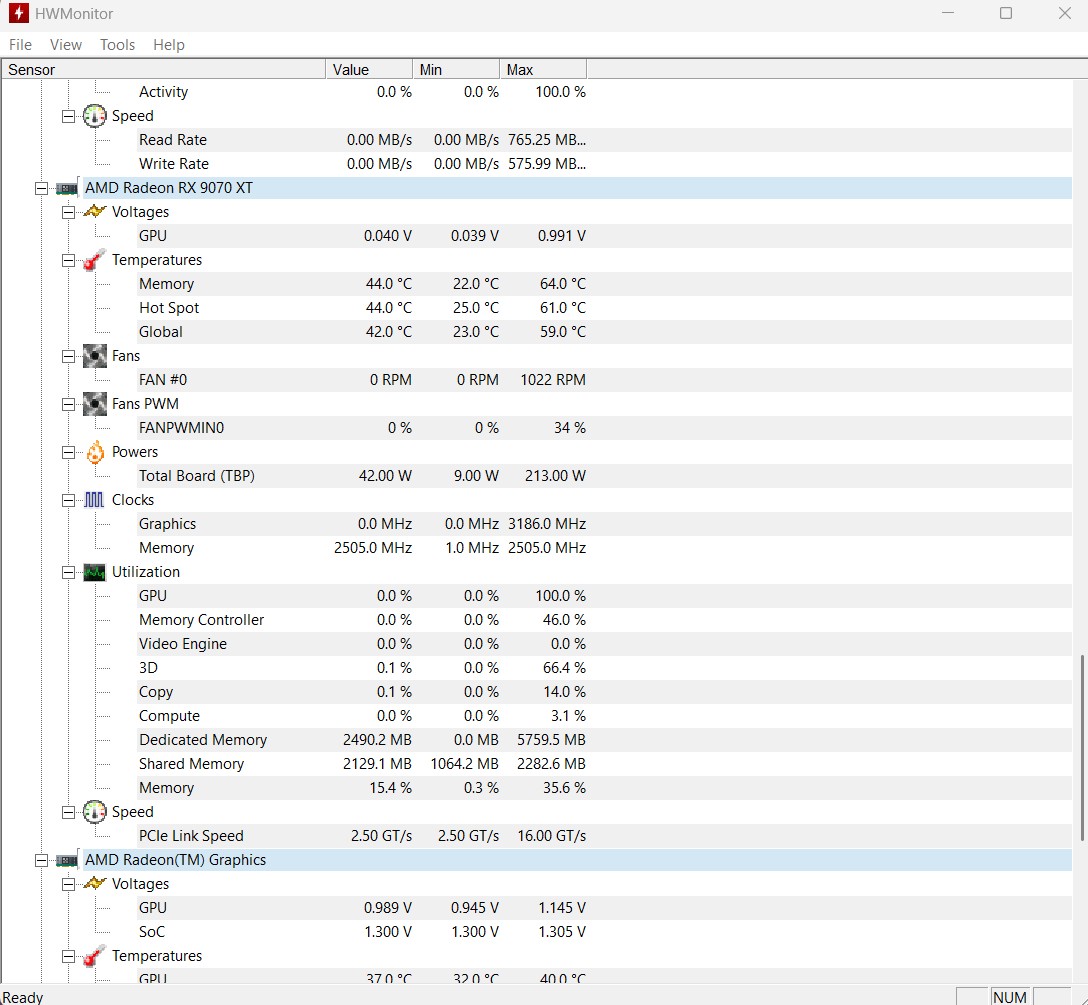Select the Graphics clock row
1088x1005 pixels.
pos(604,524)
